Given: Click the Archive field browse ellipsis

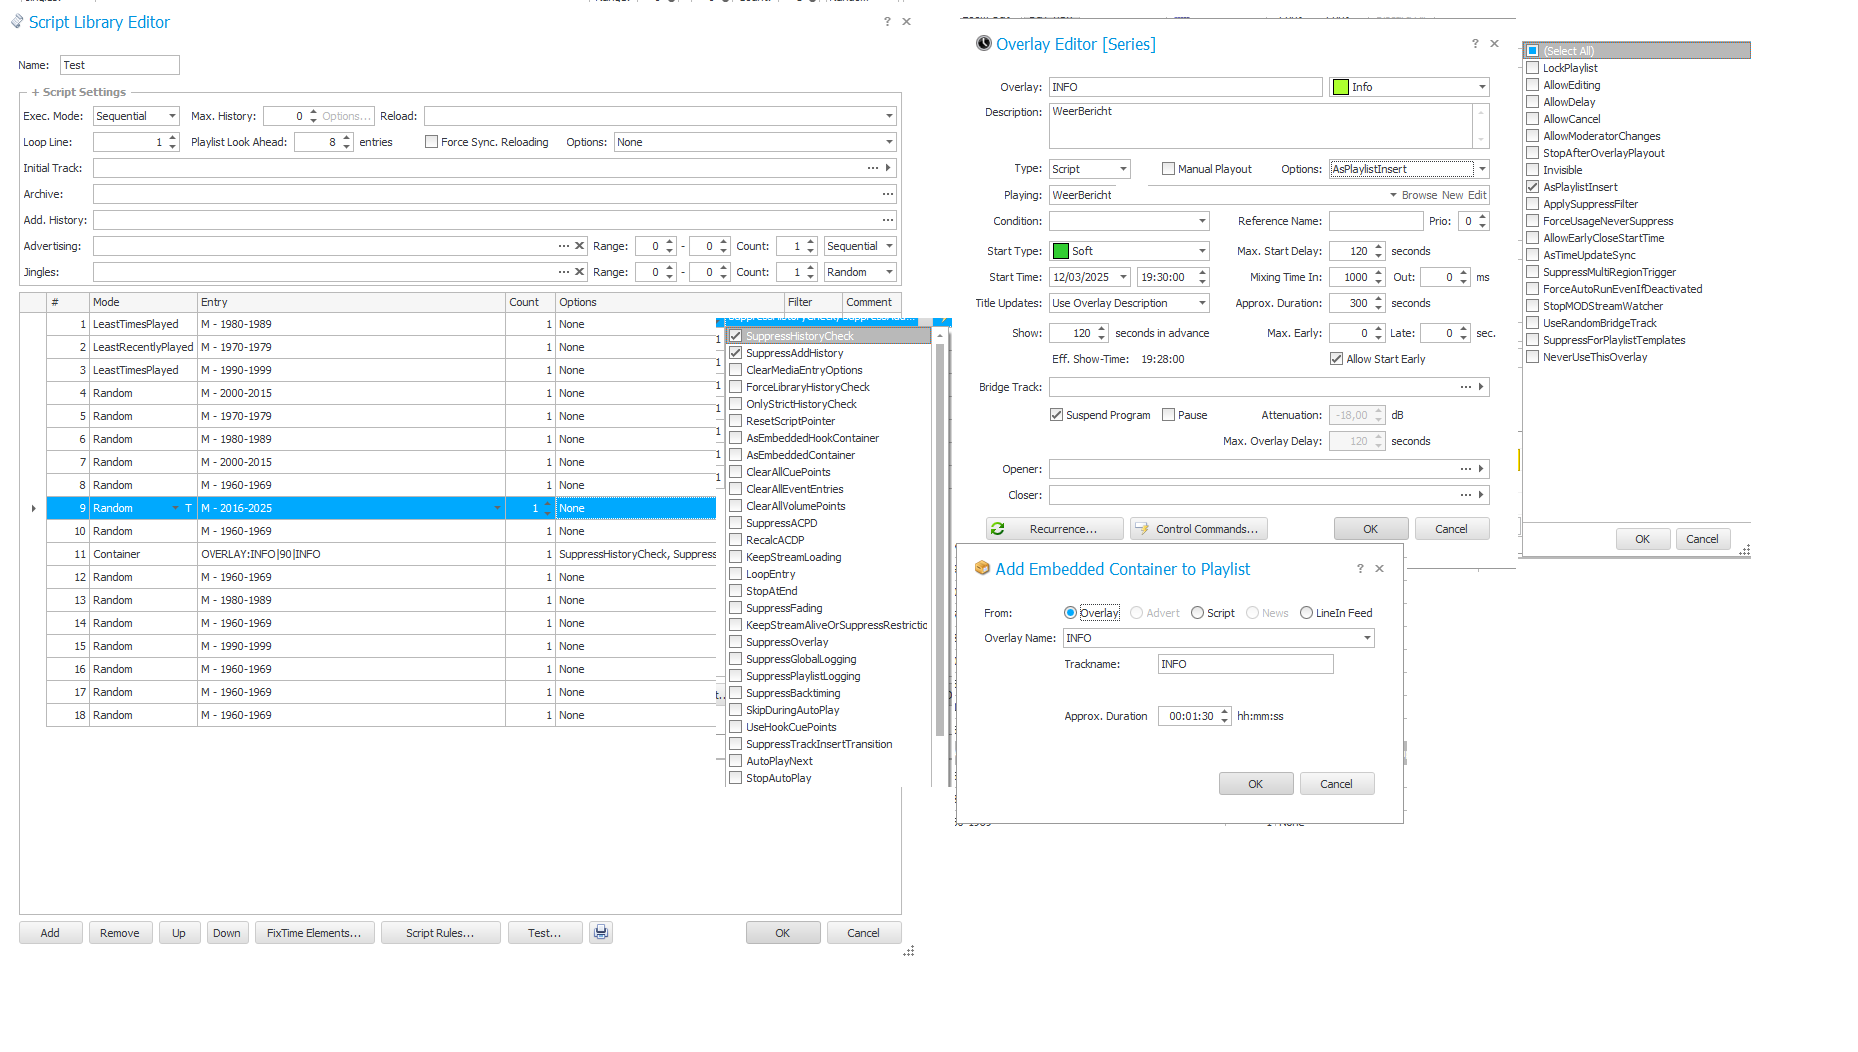Looking at the screenshot, I should click(887, 194).
